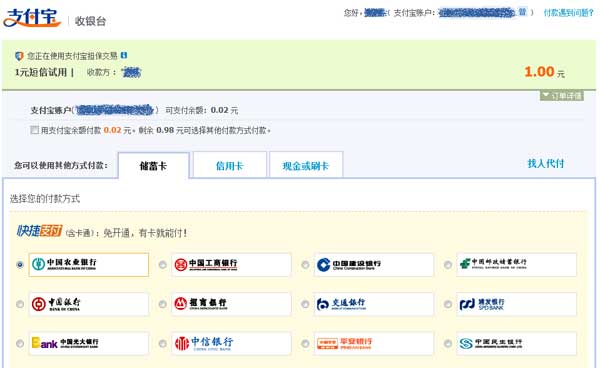600x368 pixels.
Task: Click the 浦发银行 SPD Bank logo card
Action: coord(517,304)
